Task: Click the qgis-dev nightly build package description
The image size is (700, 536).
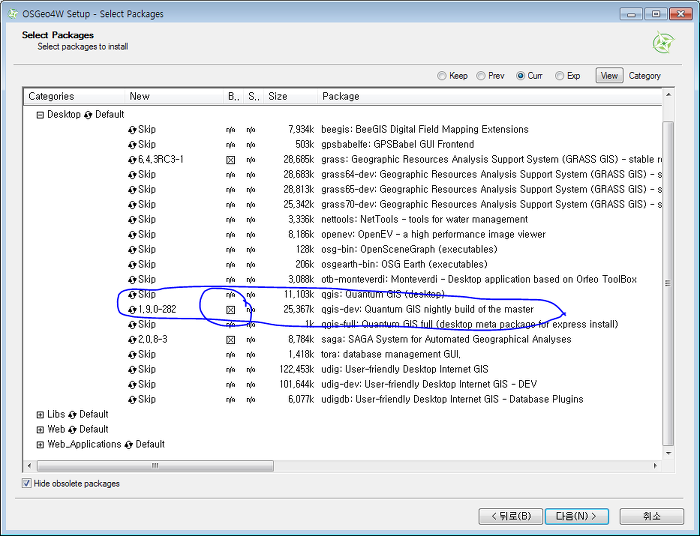Action: (427, 309)
